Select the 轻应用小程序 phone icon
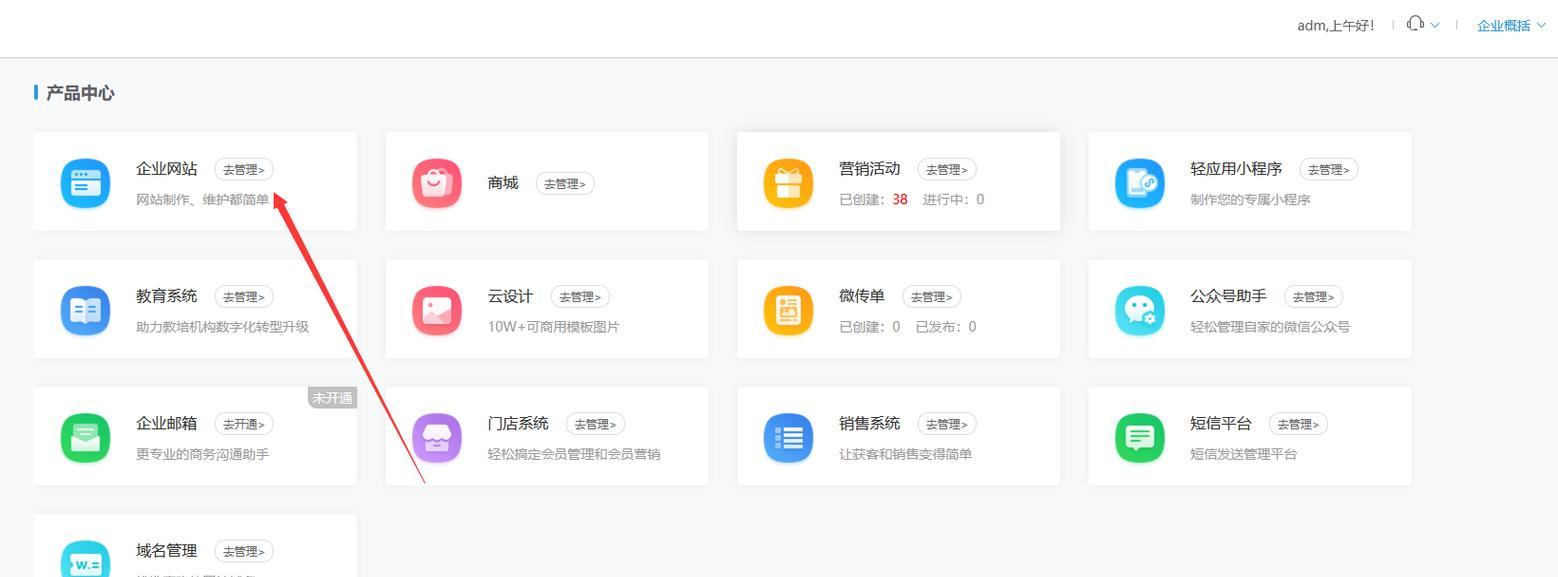1558x577 pixels. click(1140, 183)
